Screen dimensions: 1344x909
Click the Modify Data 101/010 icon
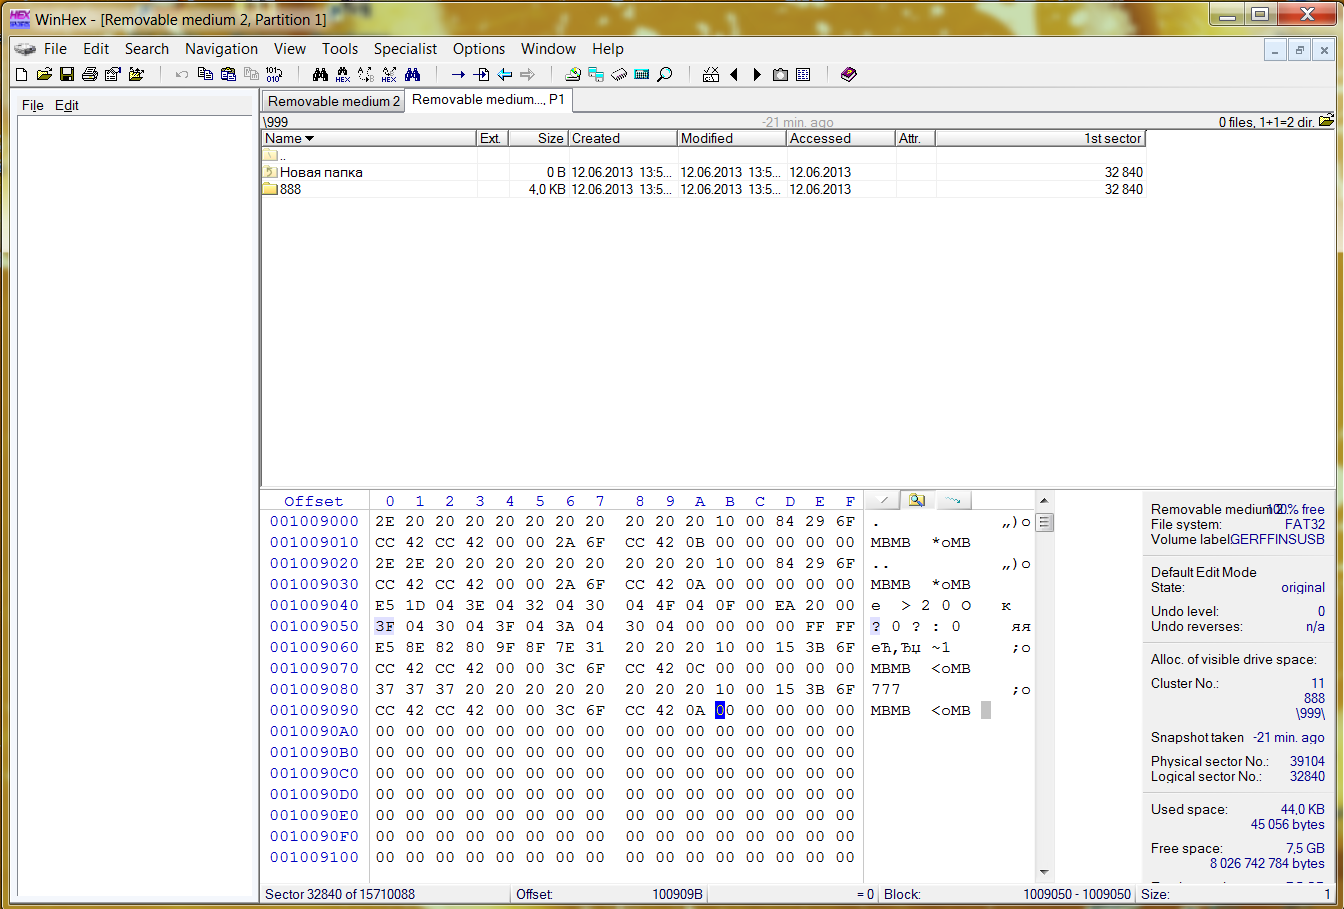tap(274, 74)
